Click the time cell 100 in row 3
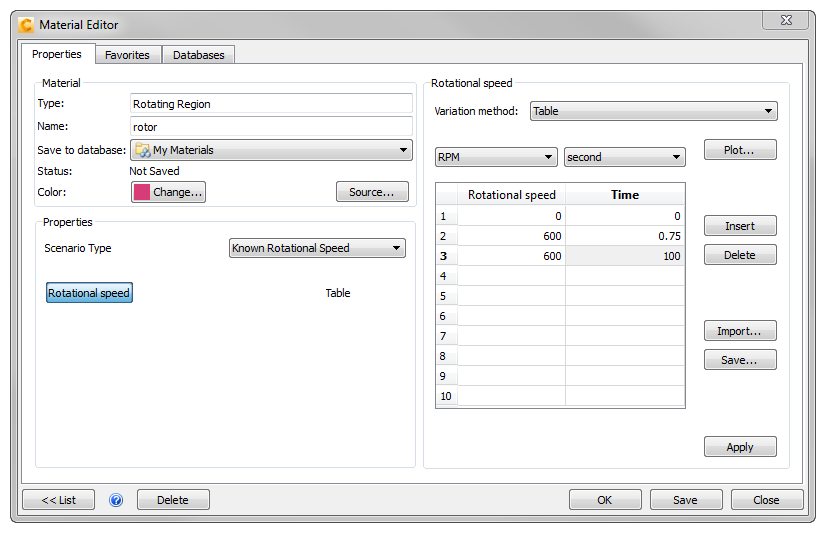This screenshot has height=533, width=826. (x=625, y=256)
